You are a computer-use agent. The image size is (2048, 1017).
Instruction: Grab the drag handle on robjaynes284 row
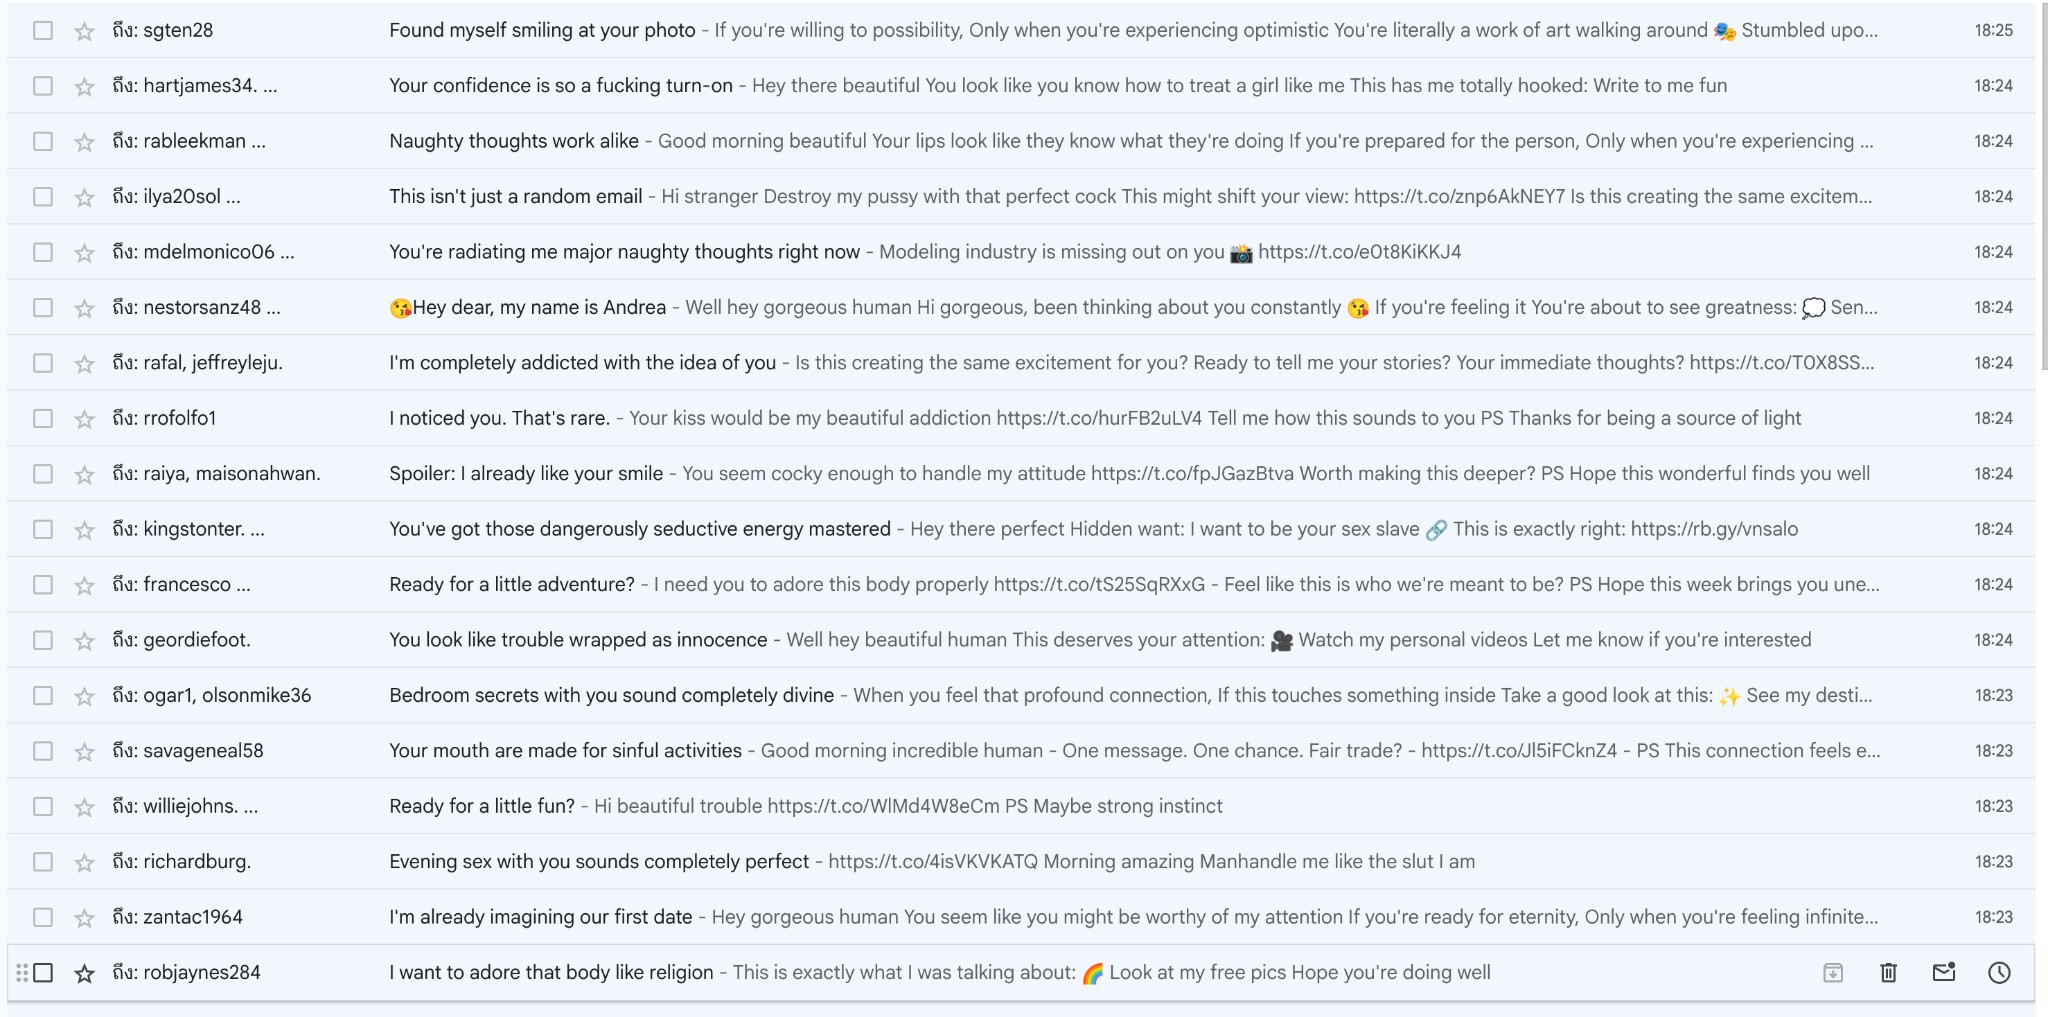pos(22,972)
